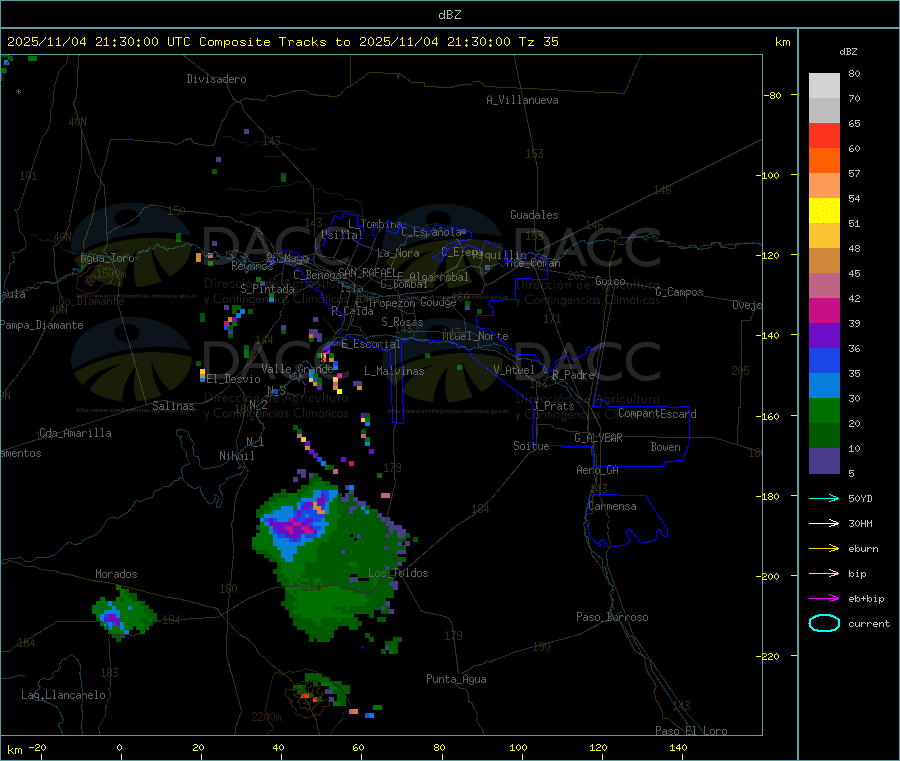Select the 'CompantEscard' map label
This screenshot has height=761, width=900.
[x=657, y=414]
